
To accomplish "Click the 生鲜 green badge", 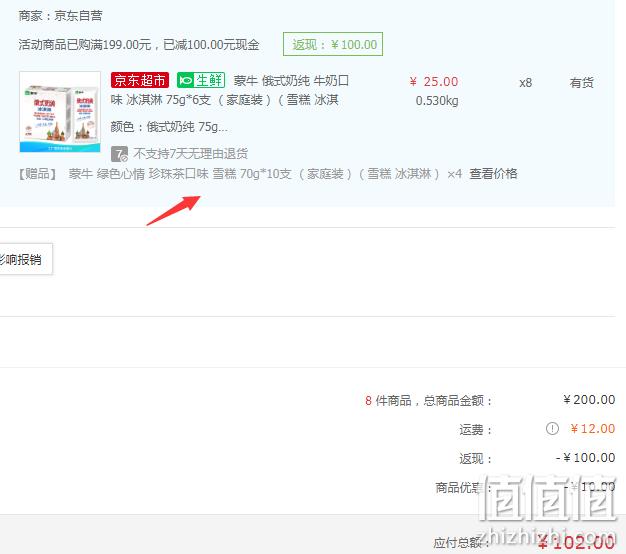I will click(x=201, y=80).
